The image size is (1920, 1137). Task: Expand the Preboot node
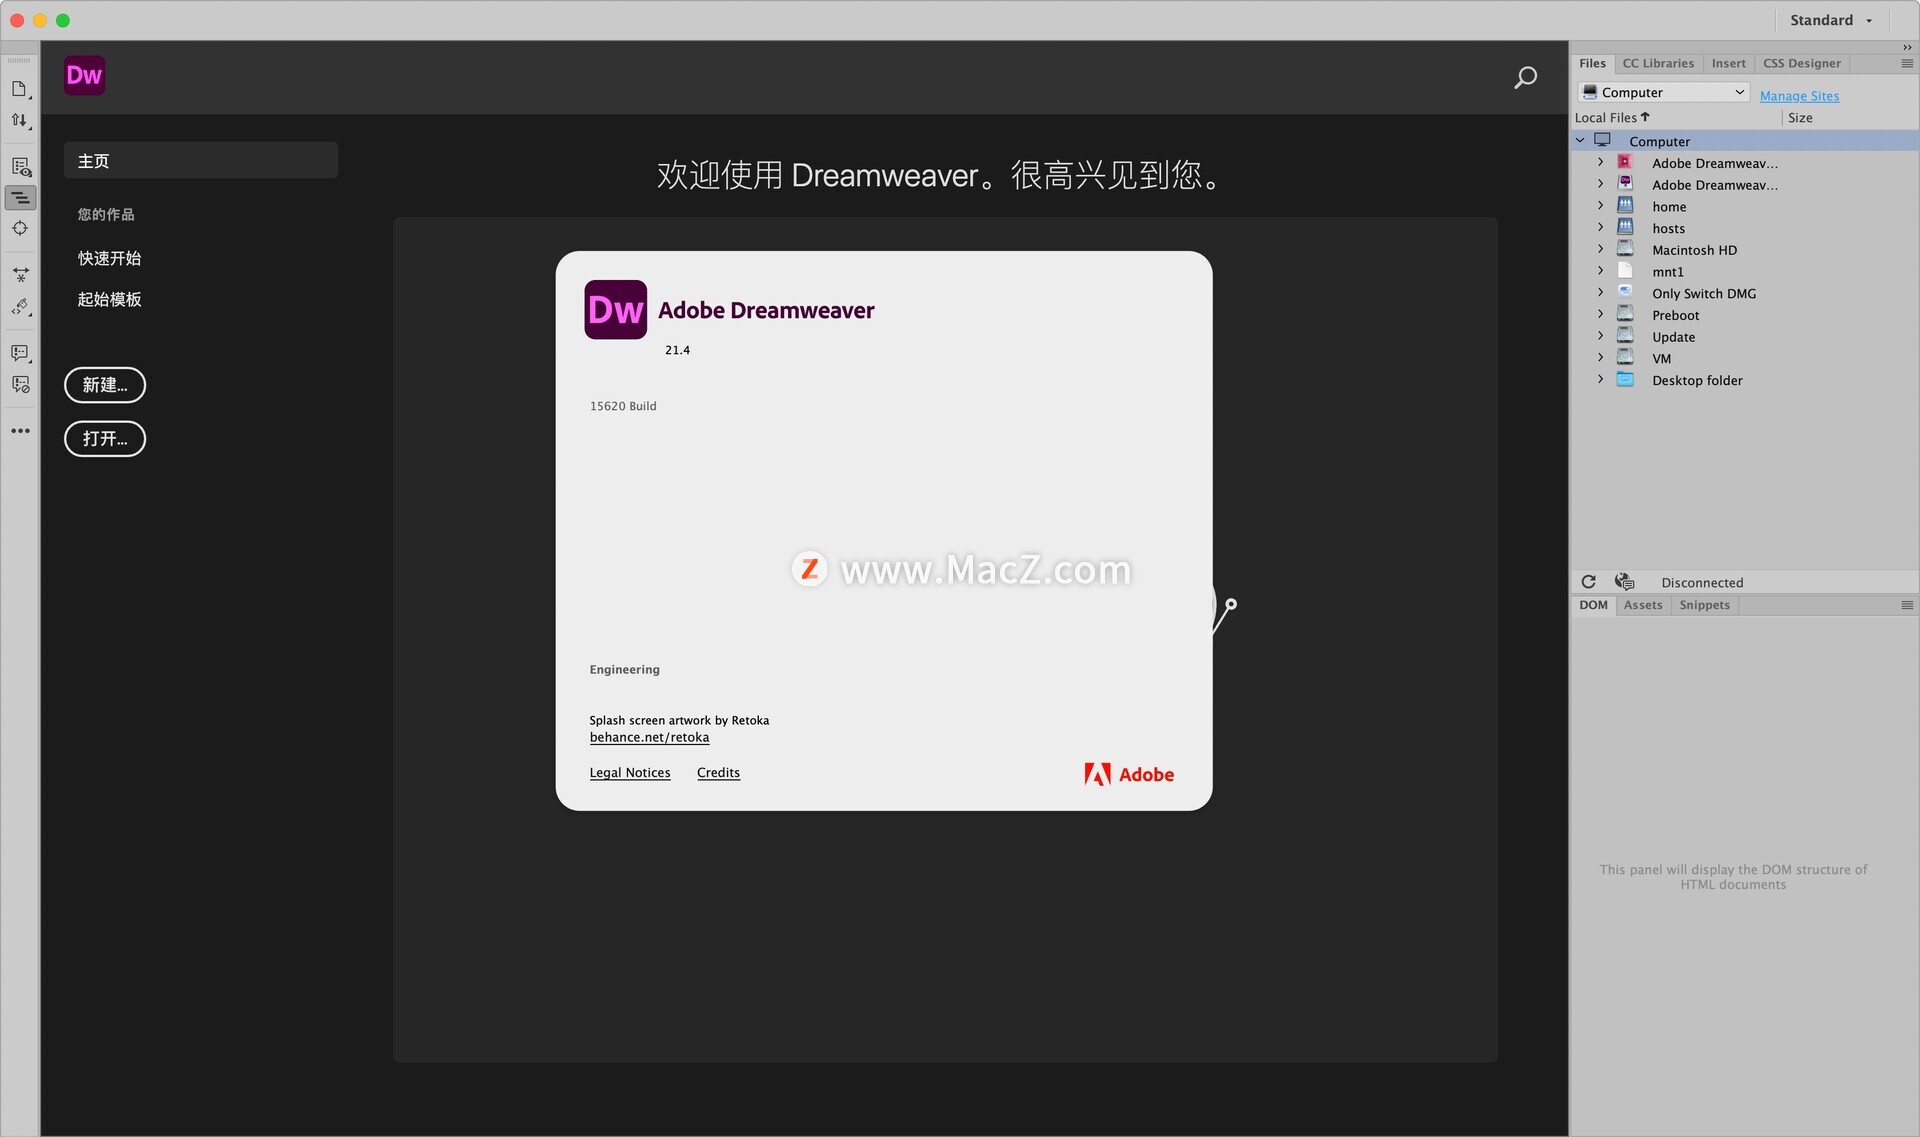pos(1600,315)
